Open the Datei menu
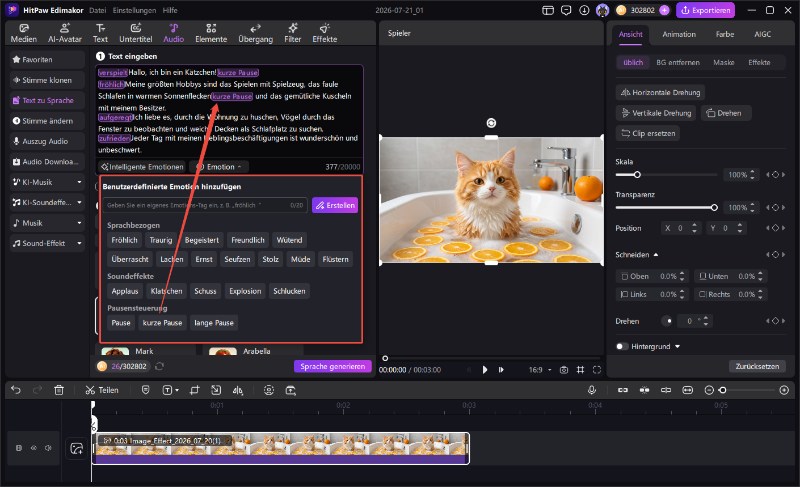The image size is (800, 487). point(97,10)
